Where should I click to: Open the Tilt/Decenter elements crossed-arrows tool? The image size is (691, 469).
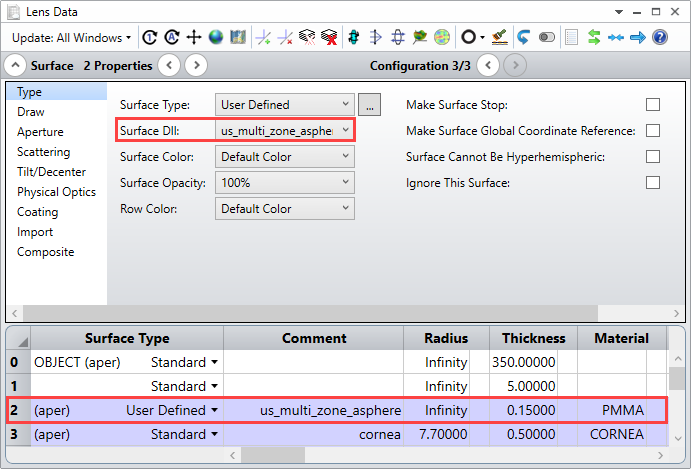pyautogui.click(x=194, y=37)
